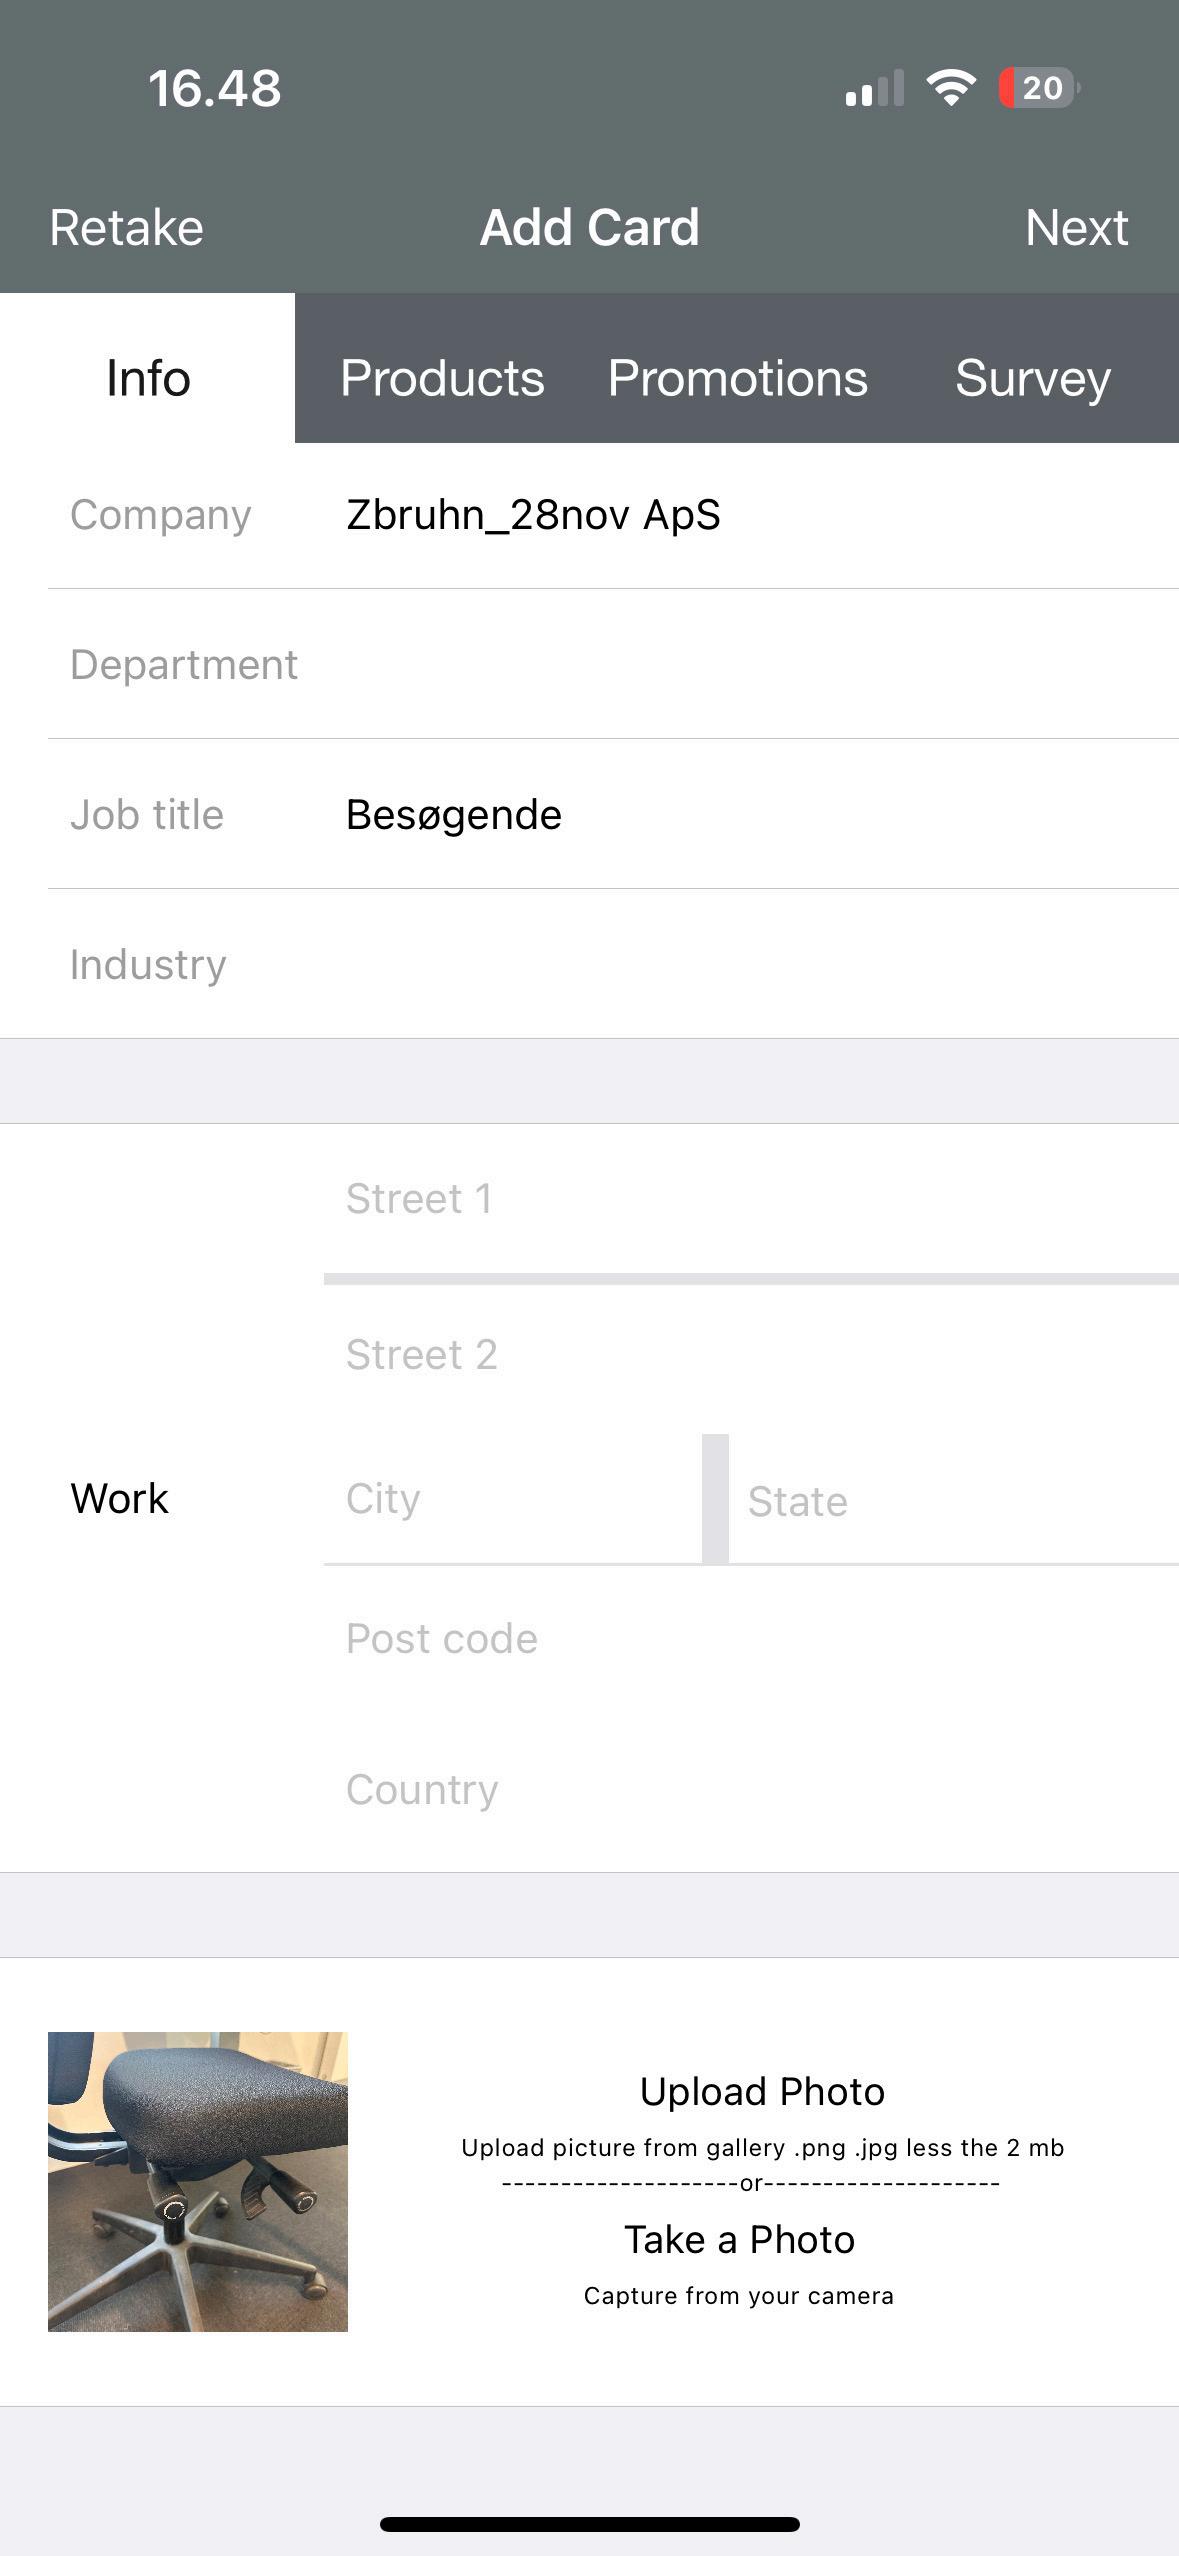Edit the Company field Zbruhn_28nov ApS

700,515
